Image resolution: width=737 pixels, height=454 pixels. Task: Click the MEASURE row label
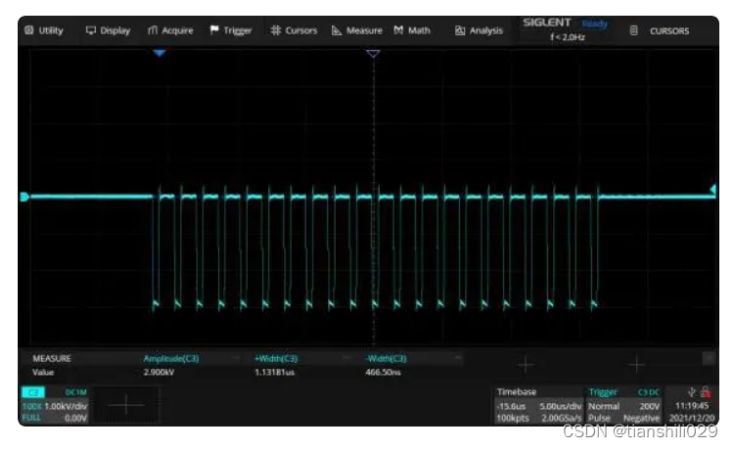point(52,359)
